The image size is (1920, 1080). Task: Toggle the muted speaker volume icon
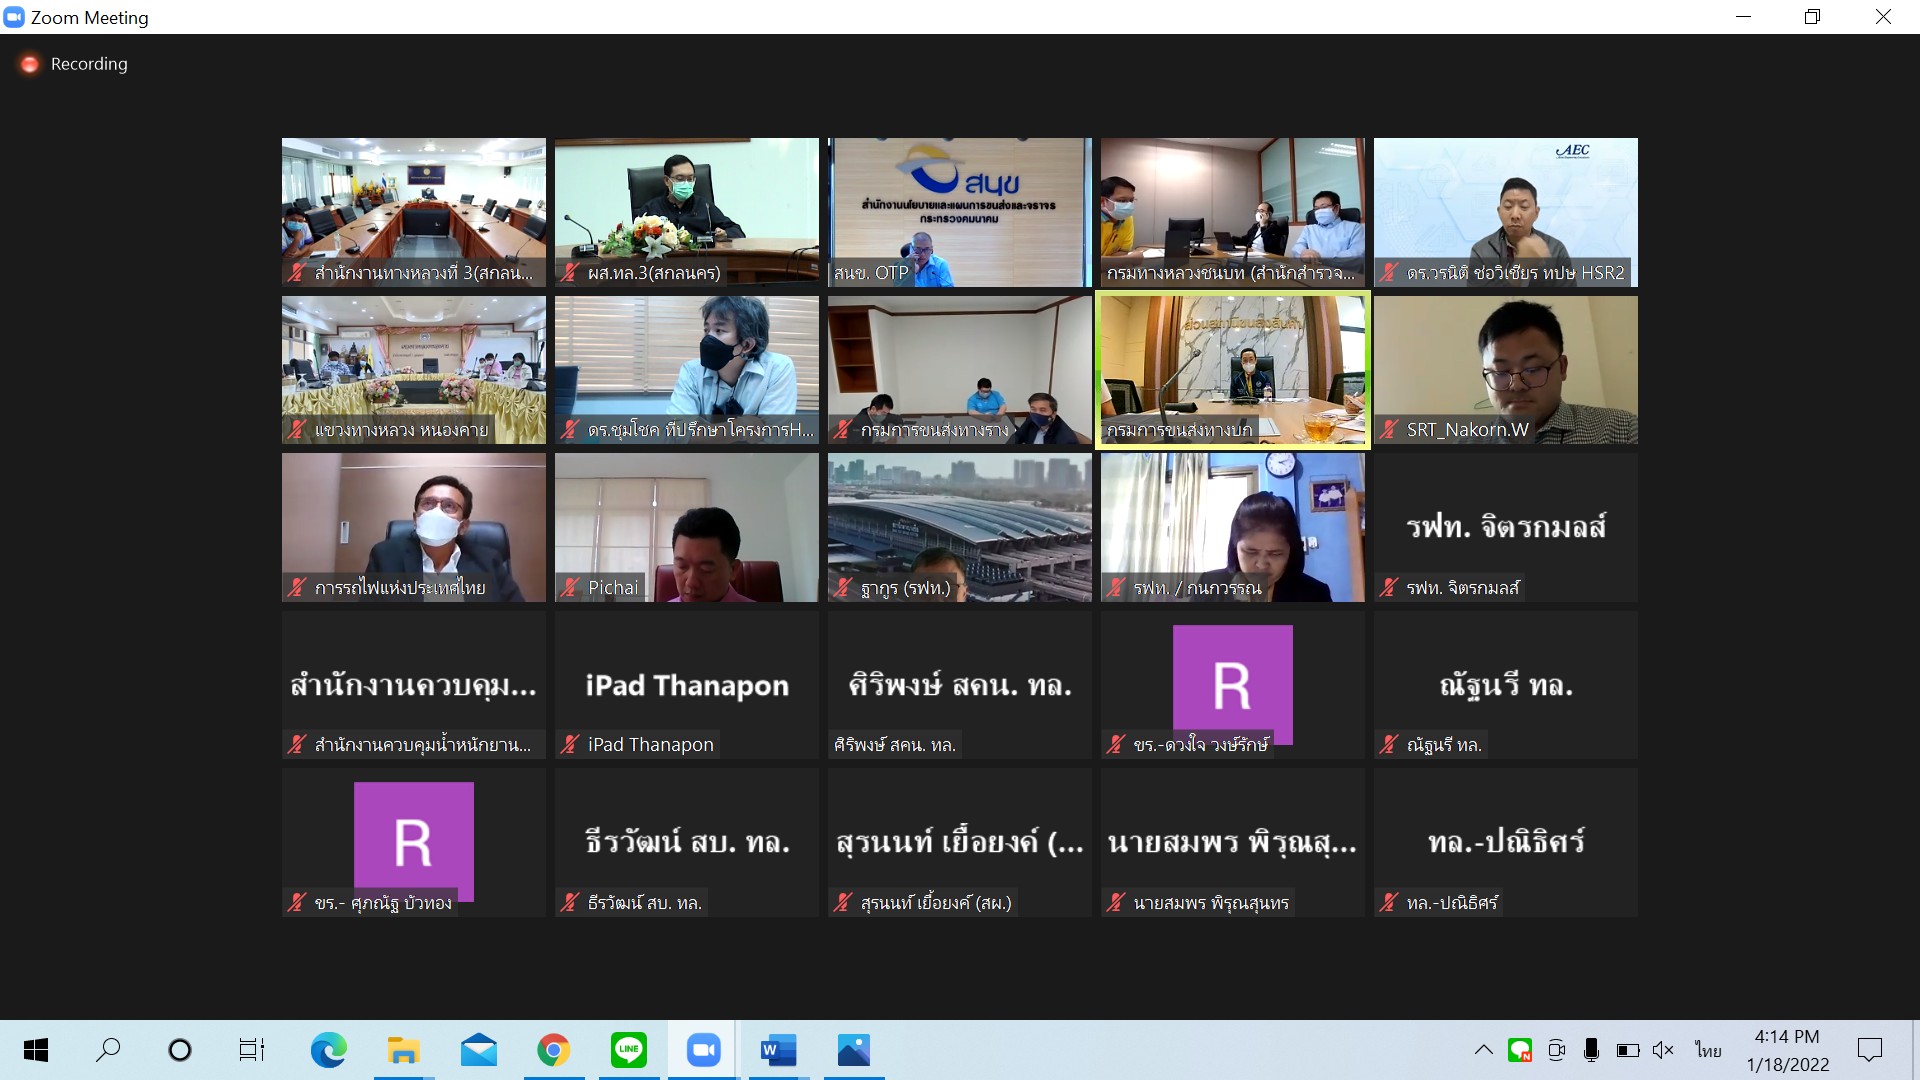(x=1663, y=1050)
